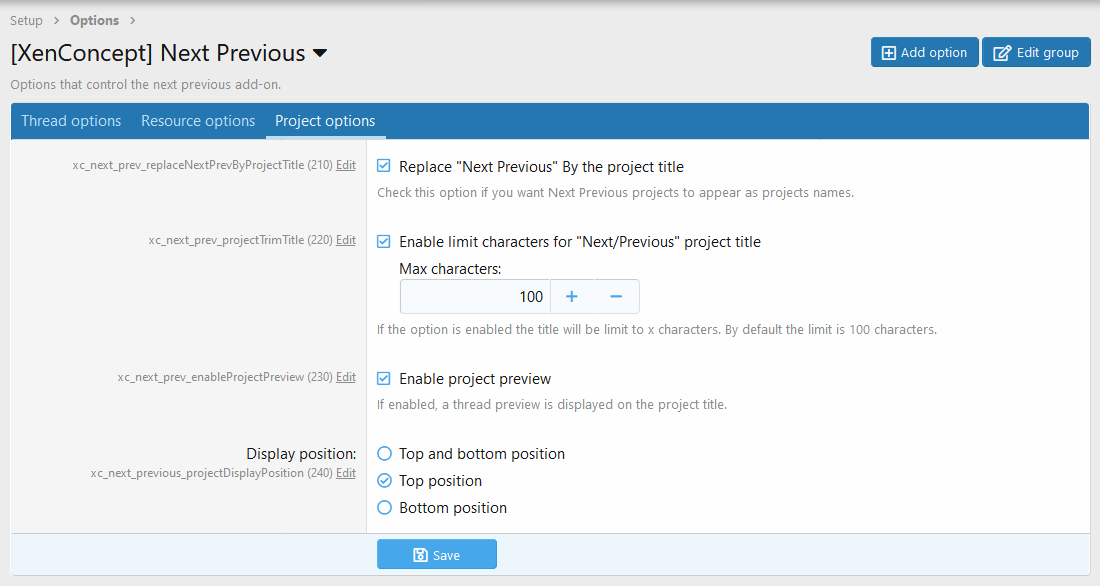This screenshot has width=1100, height=586.
Task: Toggle Enable limit characters for project title
Action: [x=384, y=241]
